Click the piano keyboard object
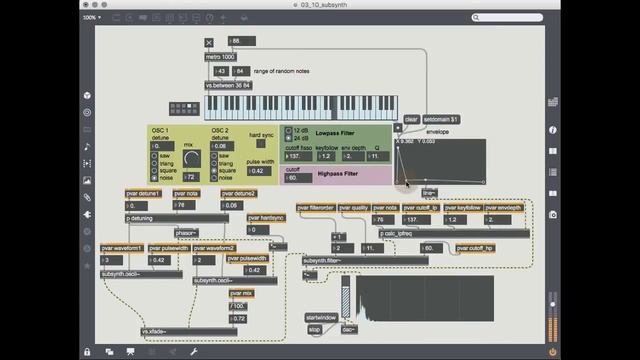 click(301, 108)
